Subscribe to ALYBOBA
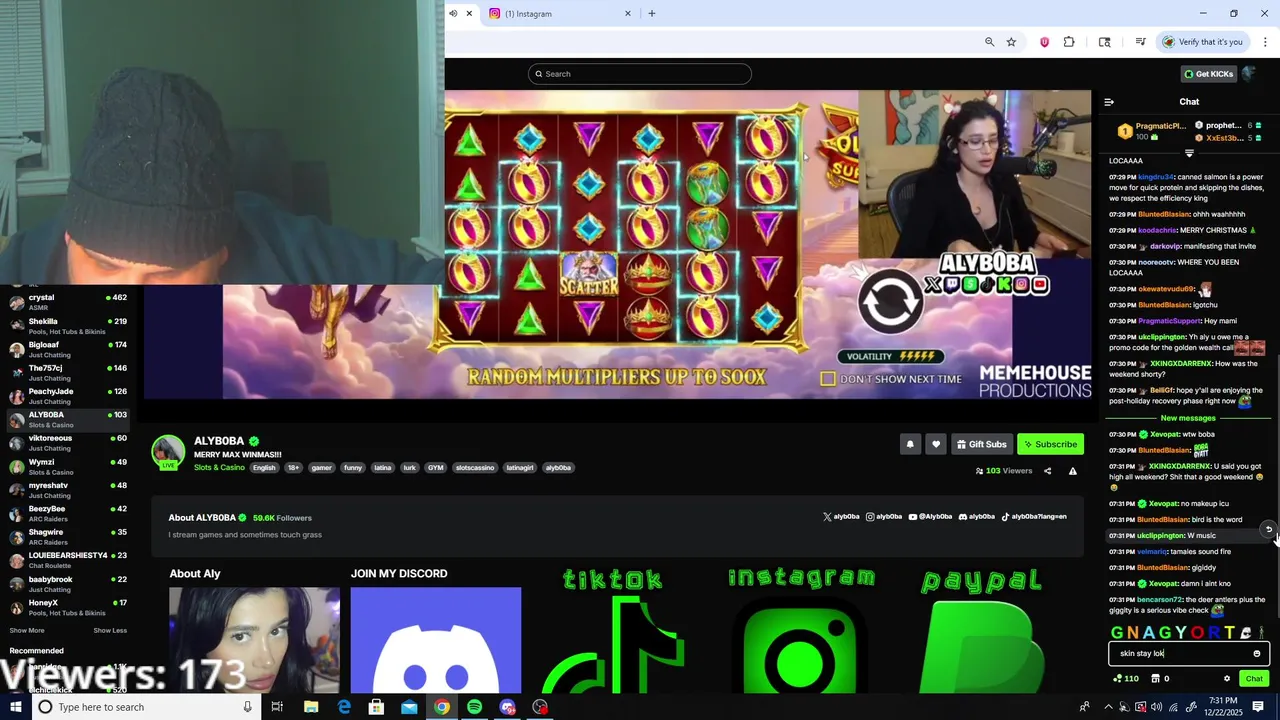 tap(1050, 444)
